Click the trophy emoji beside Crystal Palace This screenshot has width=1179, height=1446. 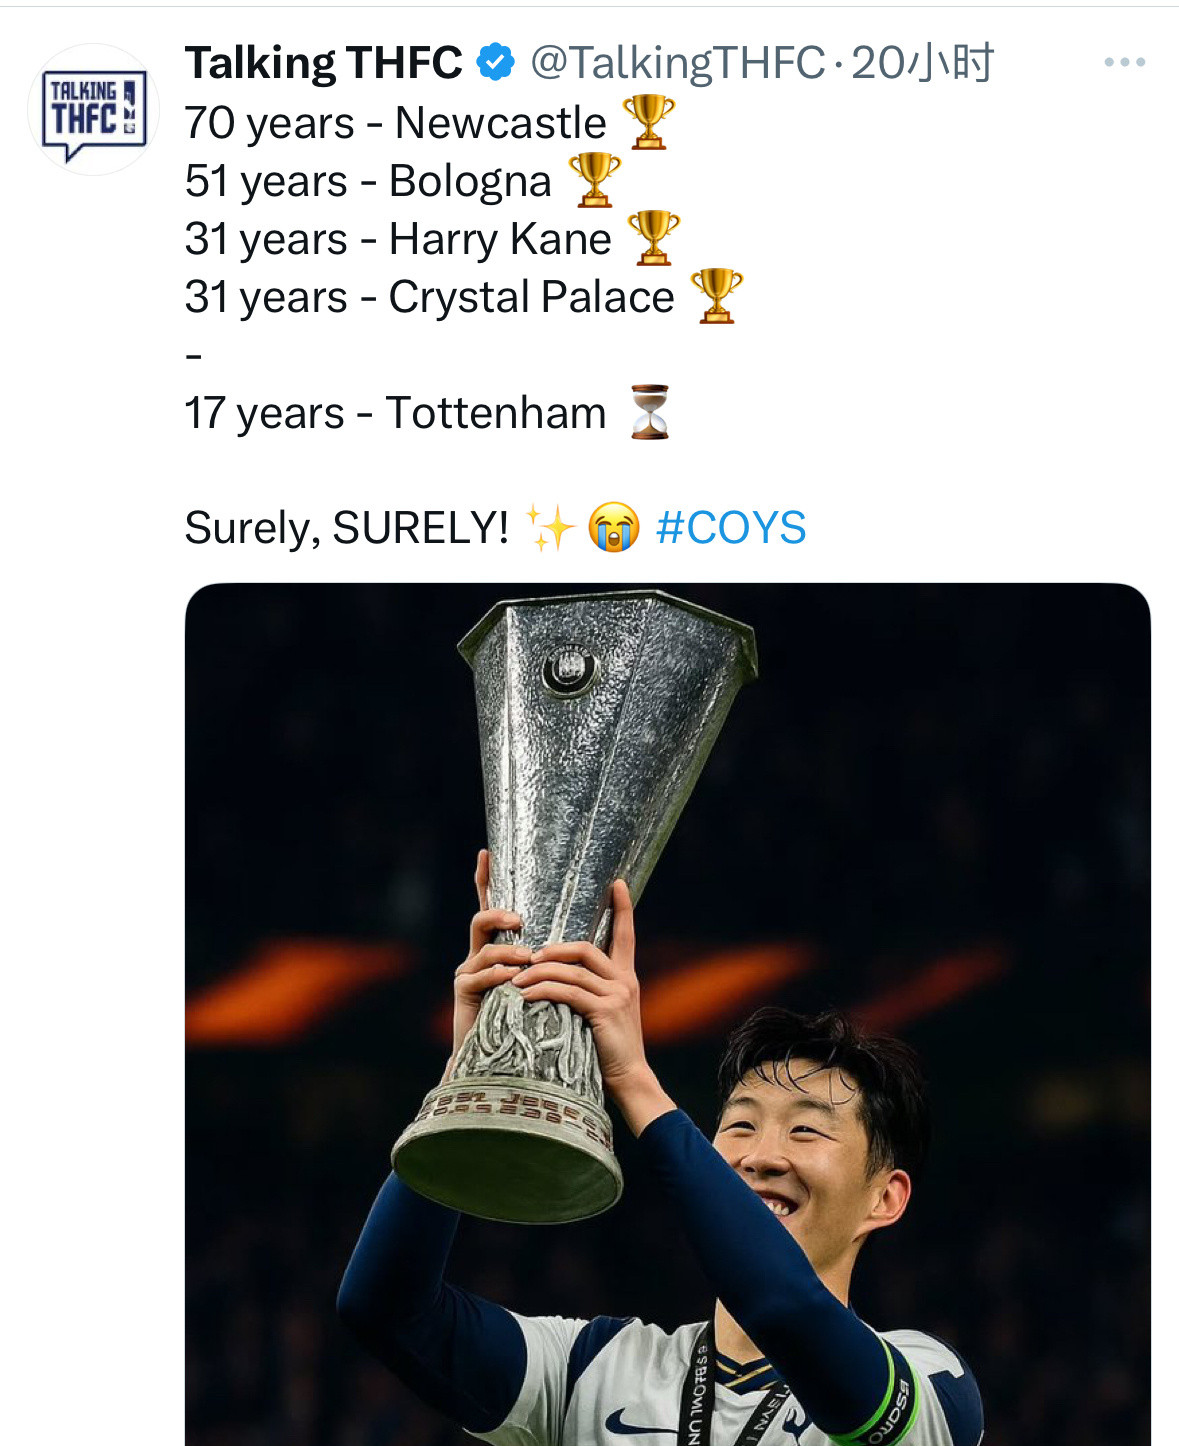[717, 296]
